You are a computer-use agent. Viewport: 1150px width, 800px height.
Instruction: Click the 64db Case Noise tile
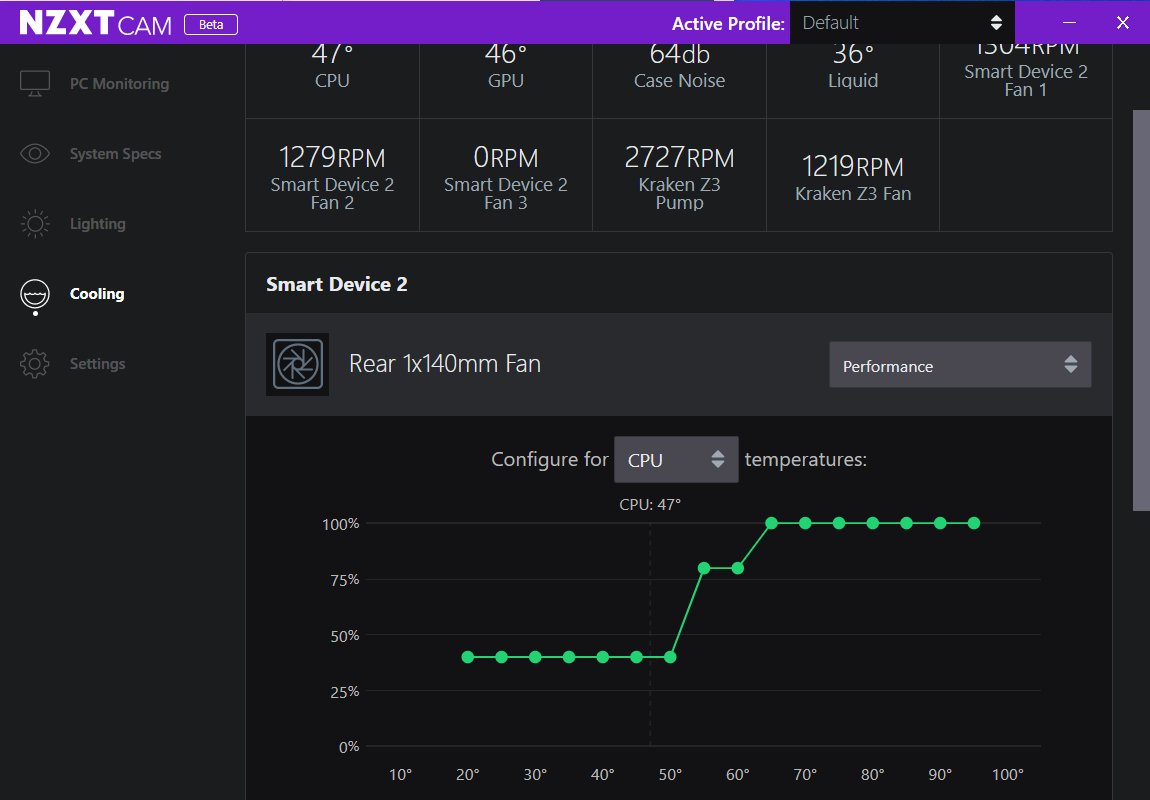679,81
